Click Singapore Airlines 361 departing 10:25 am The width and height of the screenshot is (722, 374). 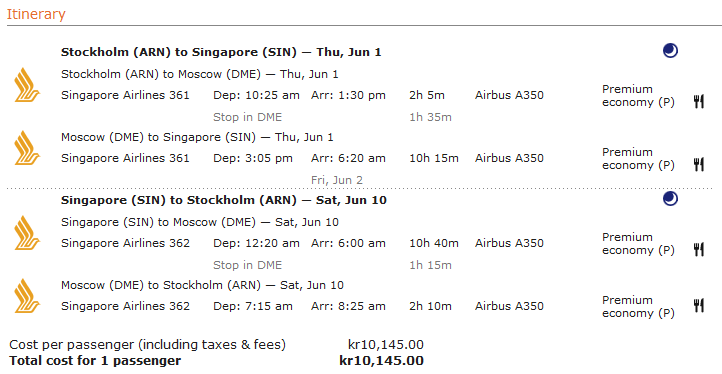point(125,95)
